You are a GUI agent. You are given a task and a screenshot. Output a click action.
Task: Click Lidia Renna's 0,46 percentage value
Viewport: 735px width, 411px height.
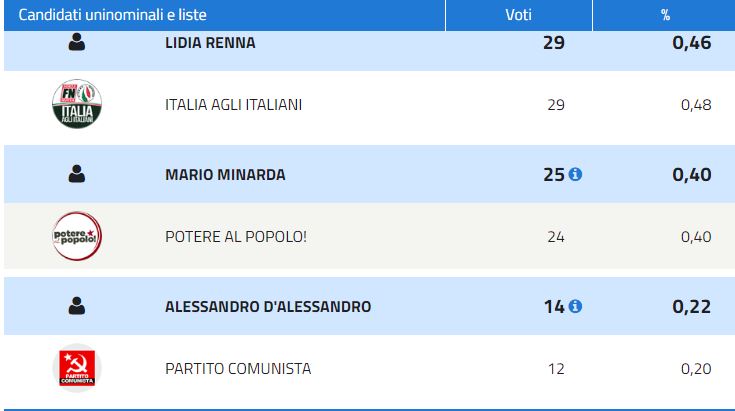pos(691,43)
